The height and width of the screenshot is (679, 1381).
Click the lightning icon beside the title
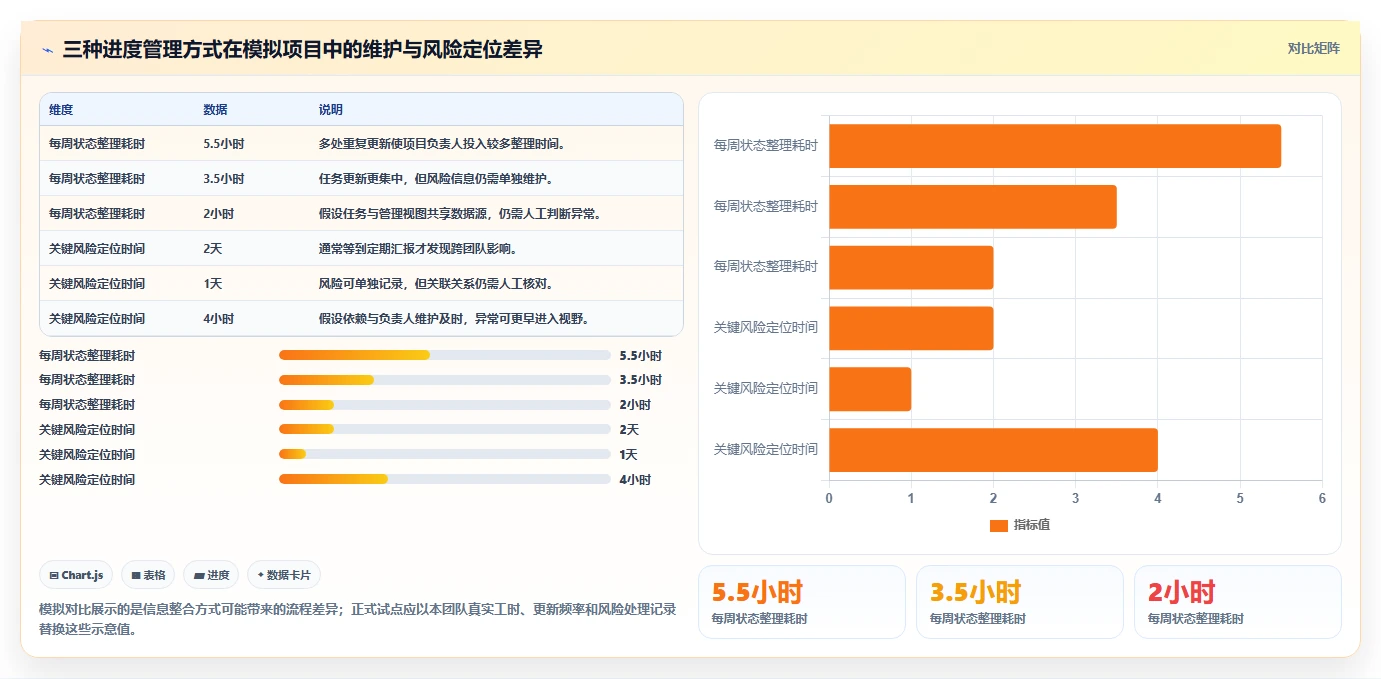pos(48,50)
